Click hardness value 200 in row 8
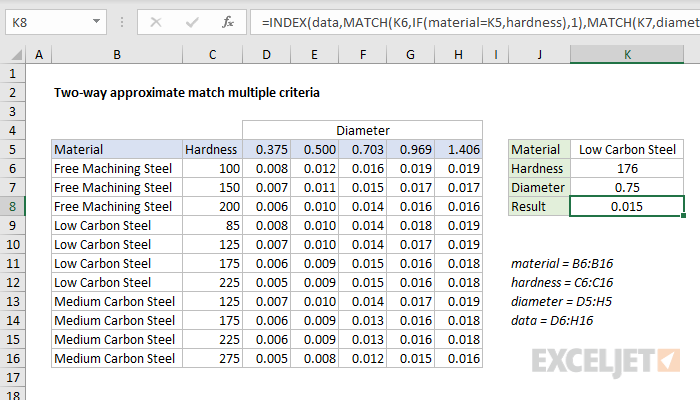 [212, 206]
